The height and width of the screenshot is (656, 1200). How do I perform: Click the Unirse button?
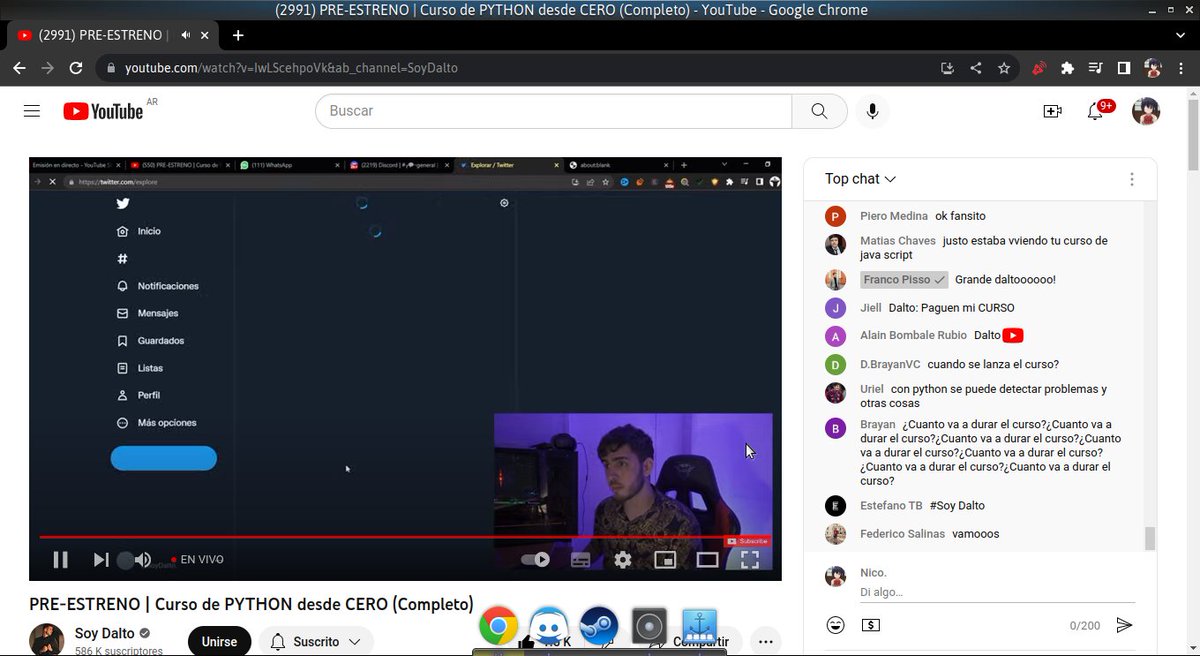coord(219,641)
